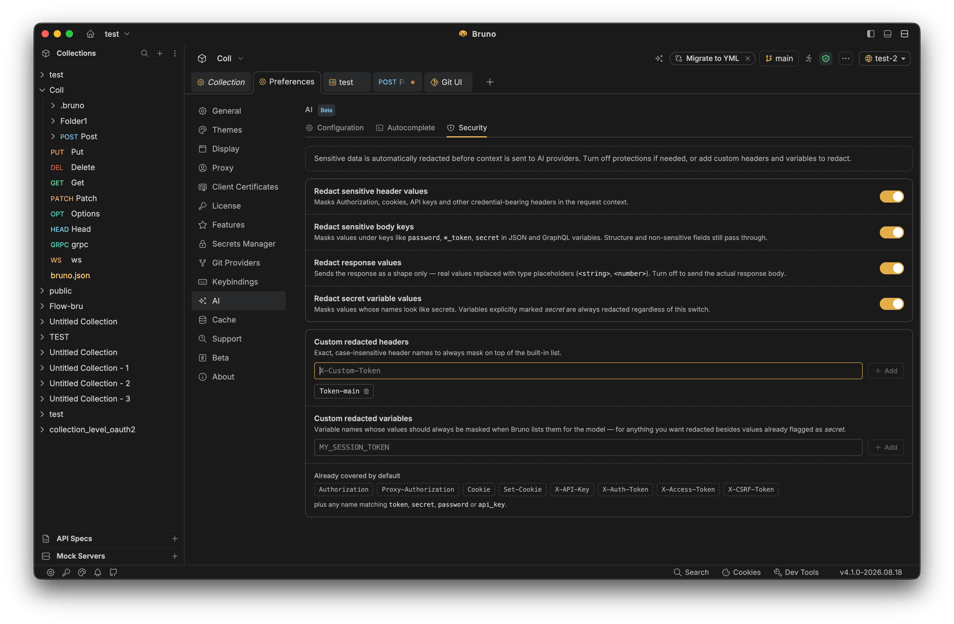This screenshot has height=624, width=954.
Task: Open Secrets Manager preferences
Action: tap(238, 244)
